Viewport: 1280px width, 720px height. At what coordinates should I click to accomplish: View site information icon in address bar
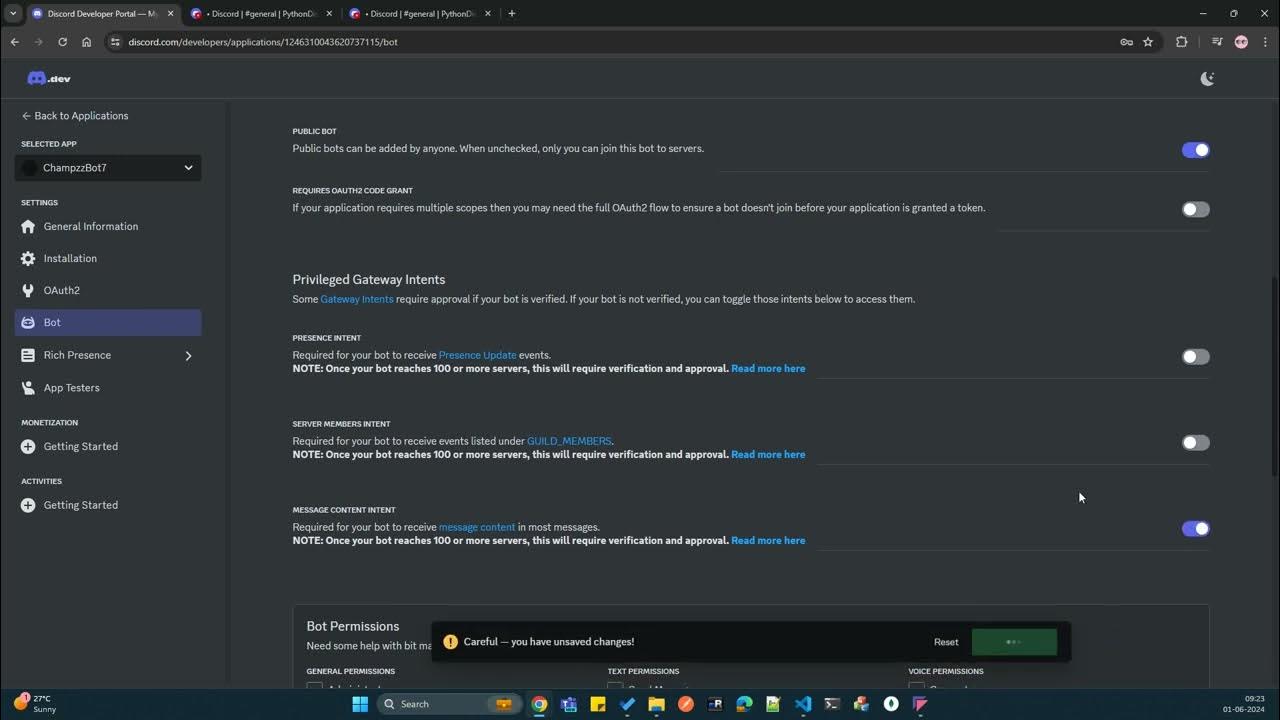115,42
